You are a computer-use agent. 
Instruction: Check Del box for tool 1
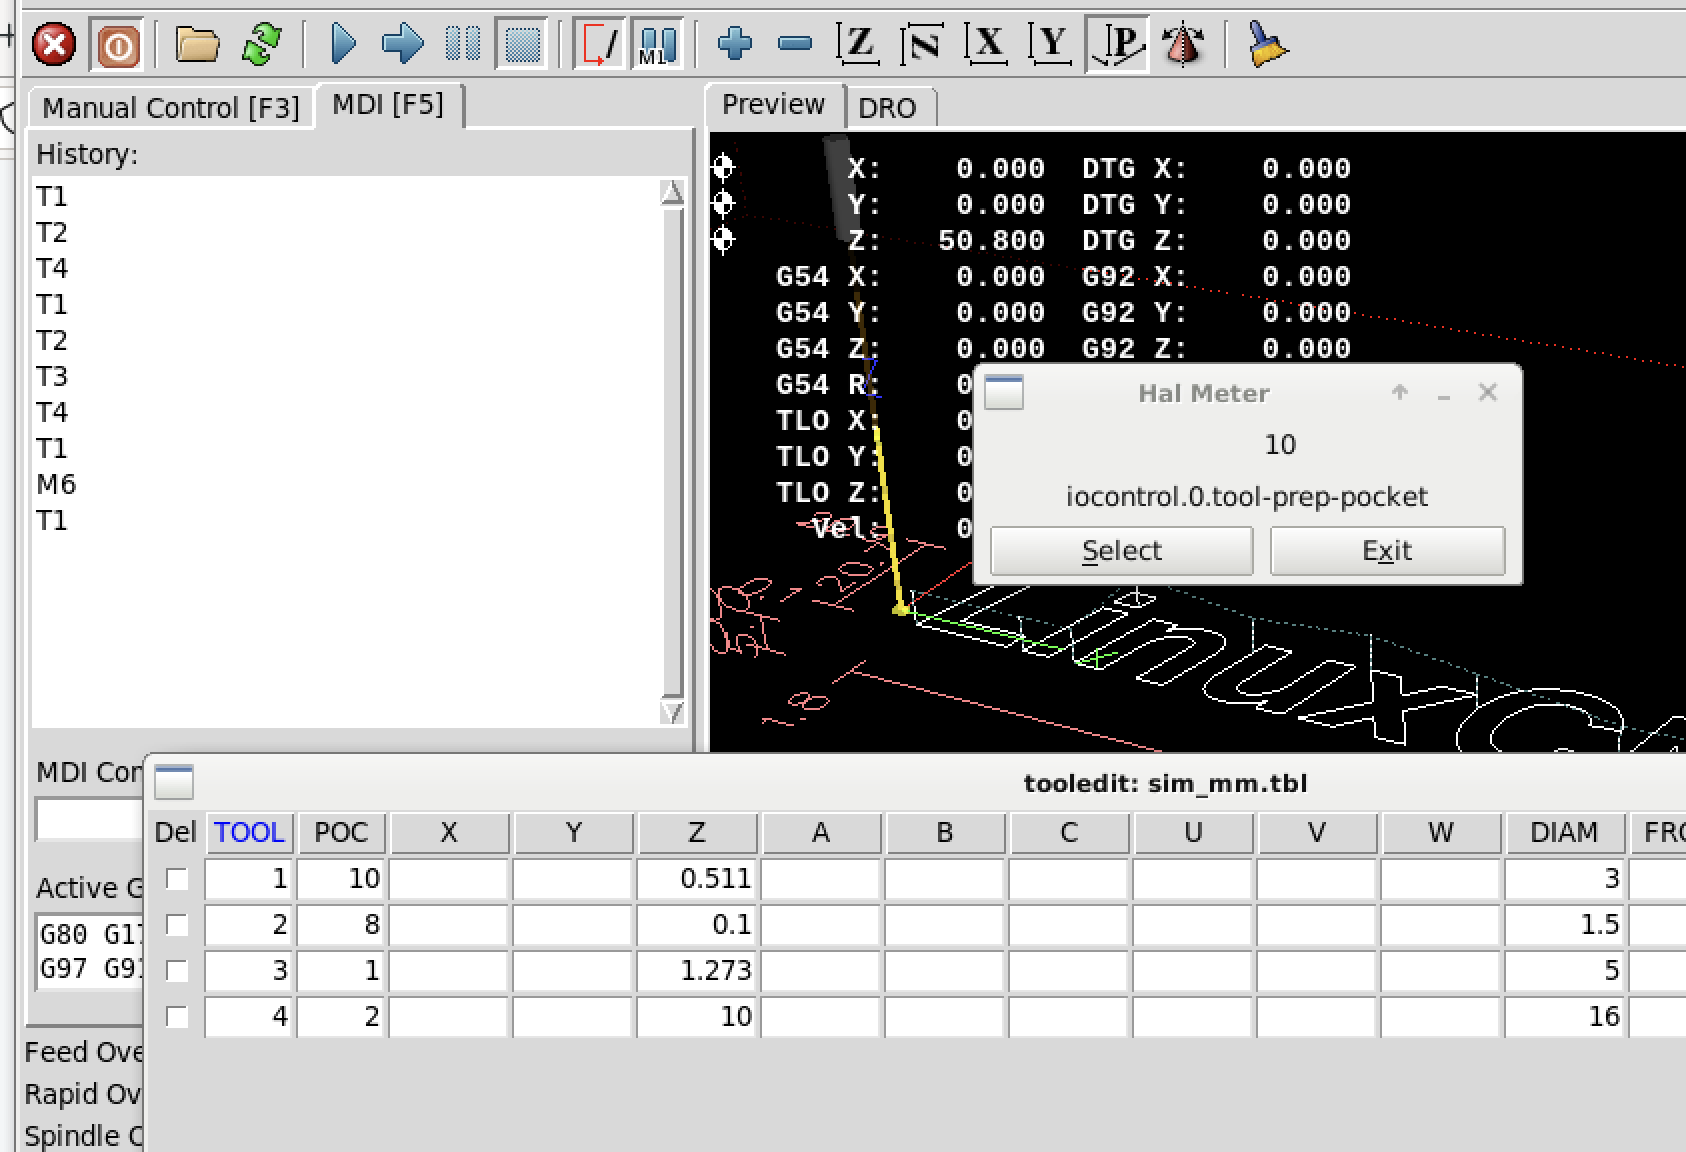(177, 879)
